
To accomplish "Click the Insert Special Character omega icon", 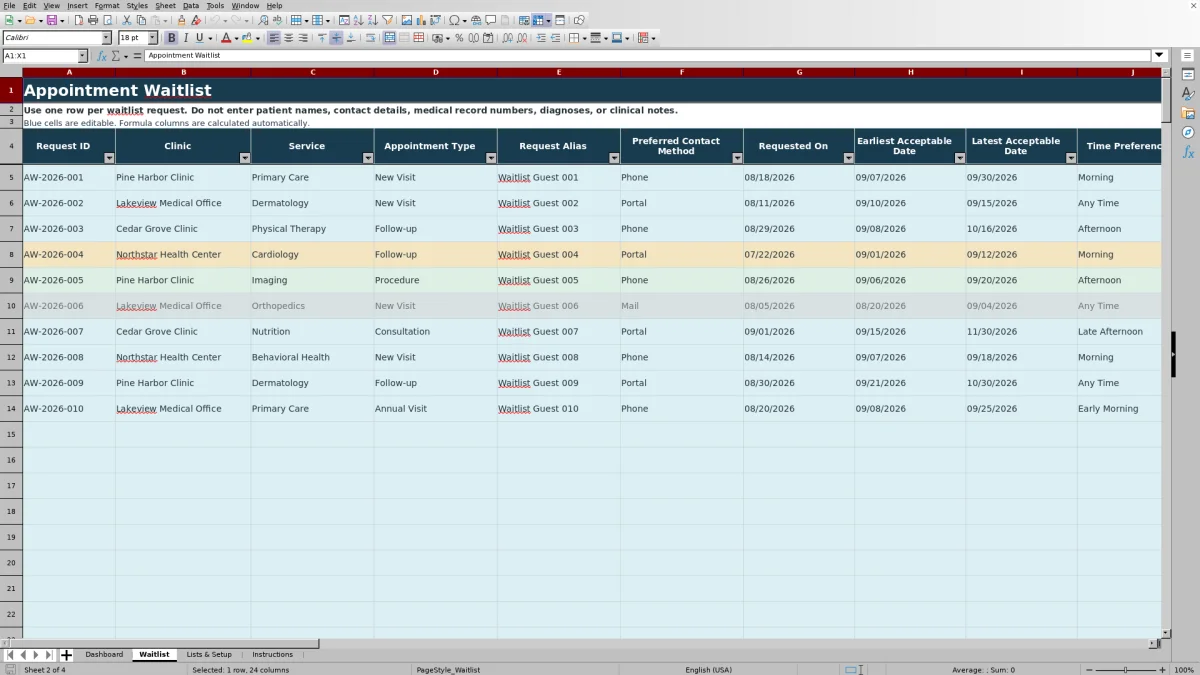I will pyautogui.click(x=454, y=20).
